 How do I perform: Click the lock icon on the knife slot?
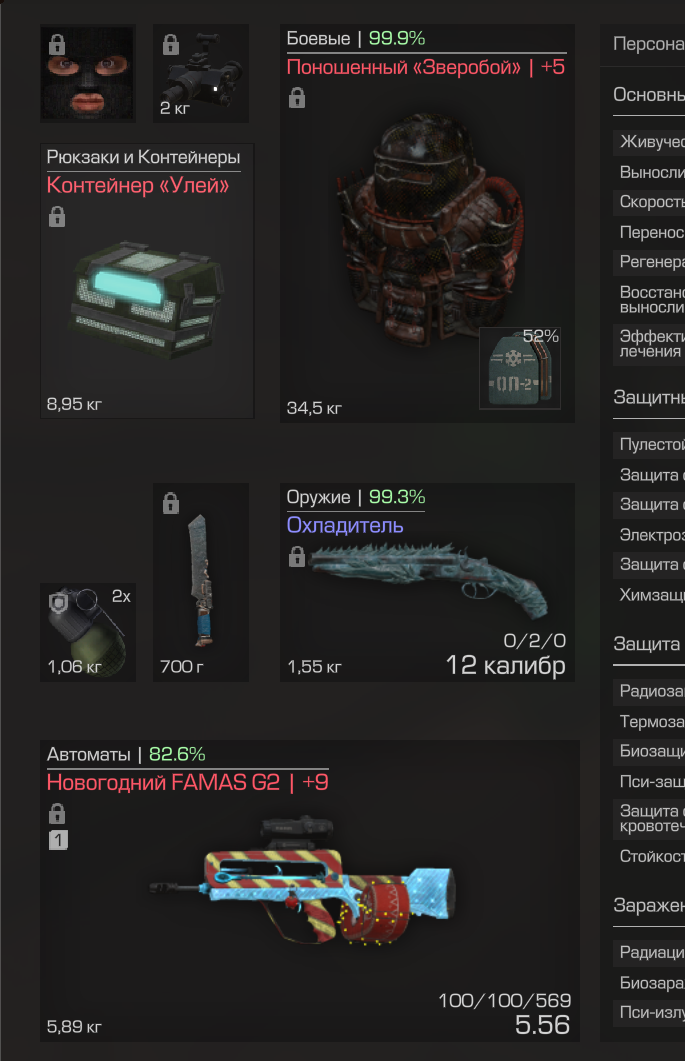171,503
